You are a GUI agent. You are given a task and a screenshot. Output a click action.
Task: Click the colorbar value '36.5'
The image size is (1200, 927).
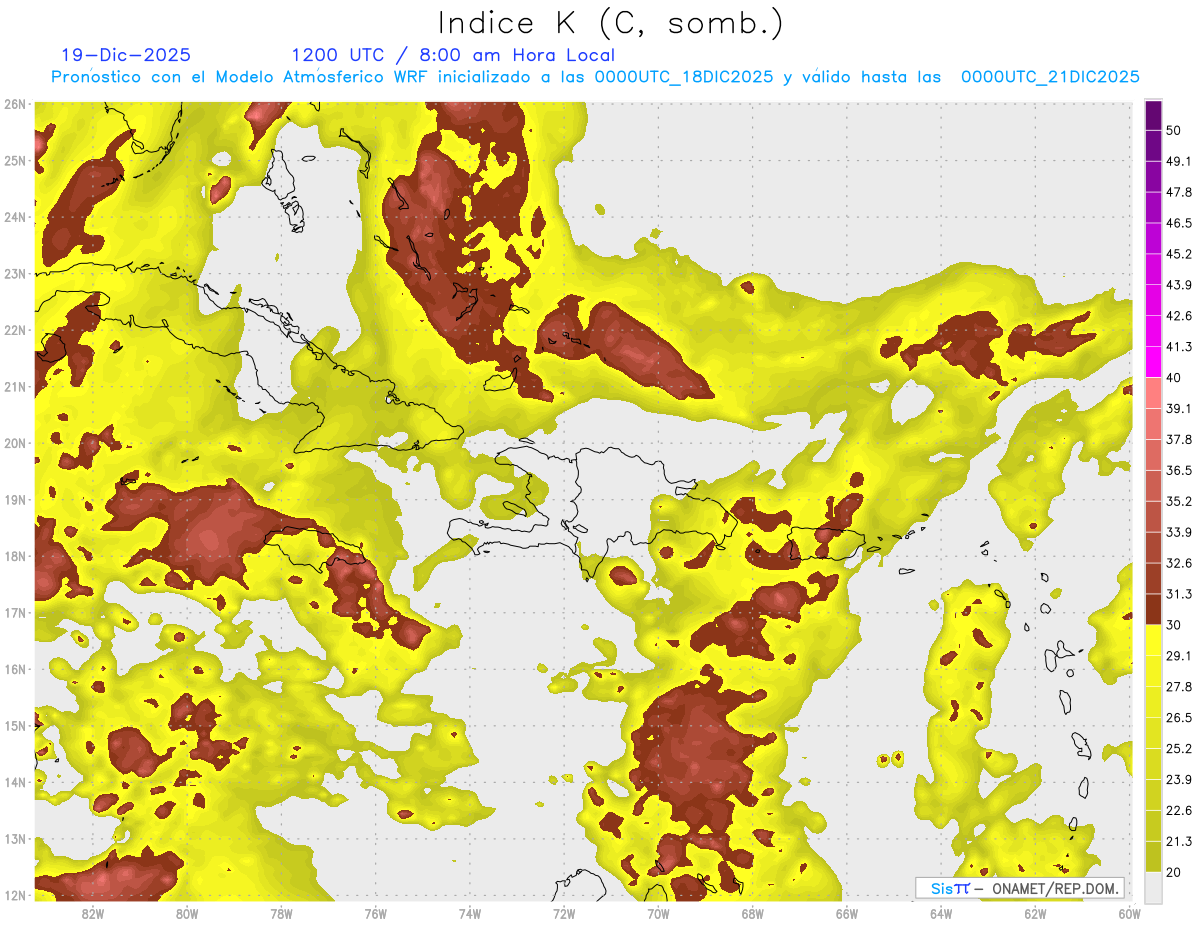(1178, 470)
